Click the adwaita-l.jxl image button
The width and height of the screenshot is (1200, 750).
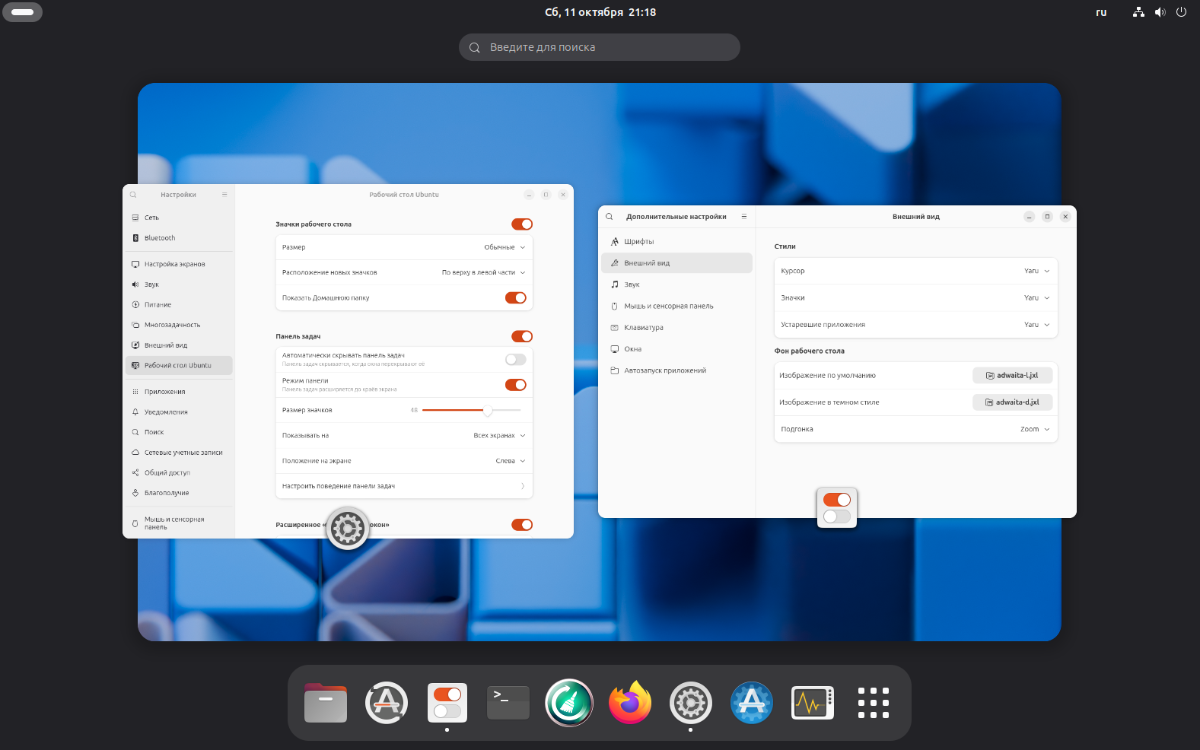point(1012,376)
